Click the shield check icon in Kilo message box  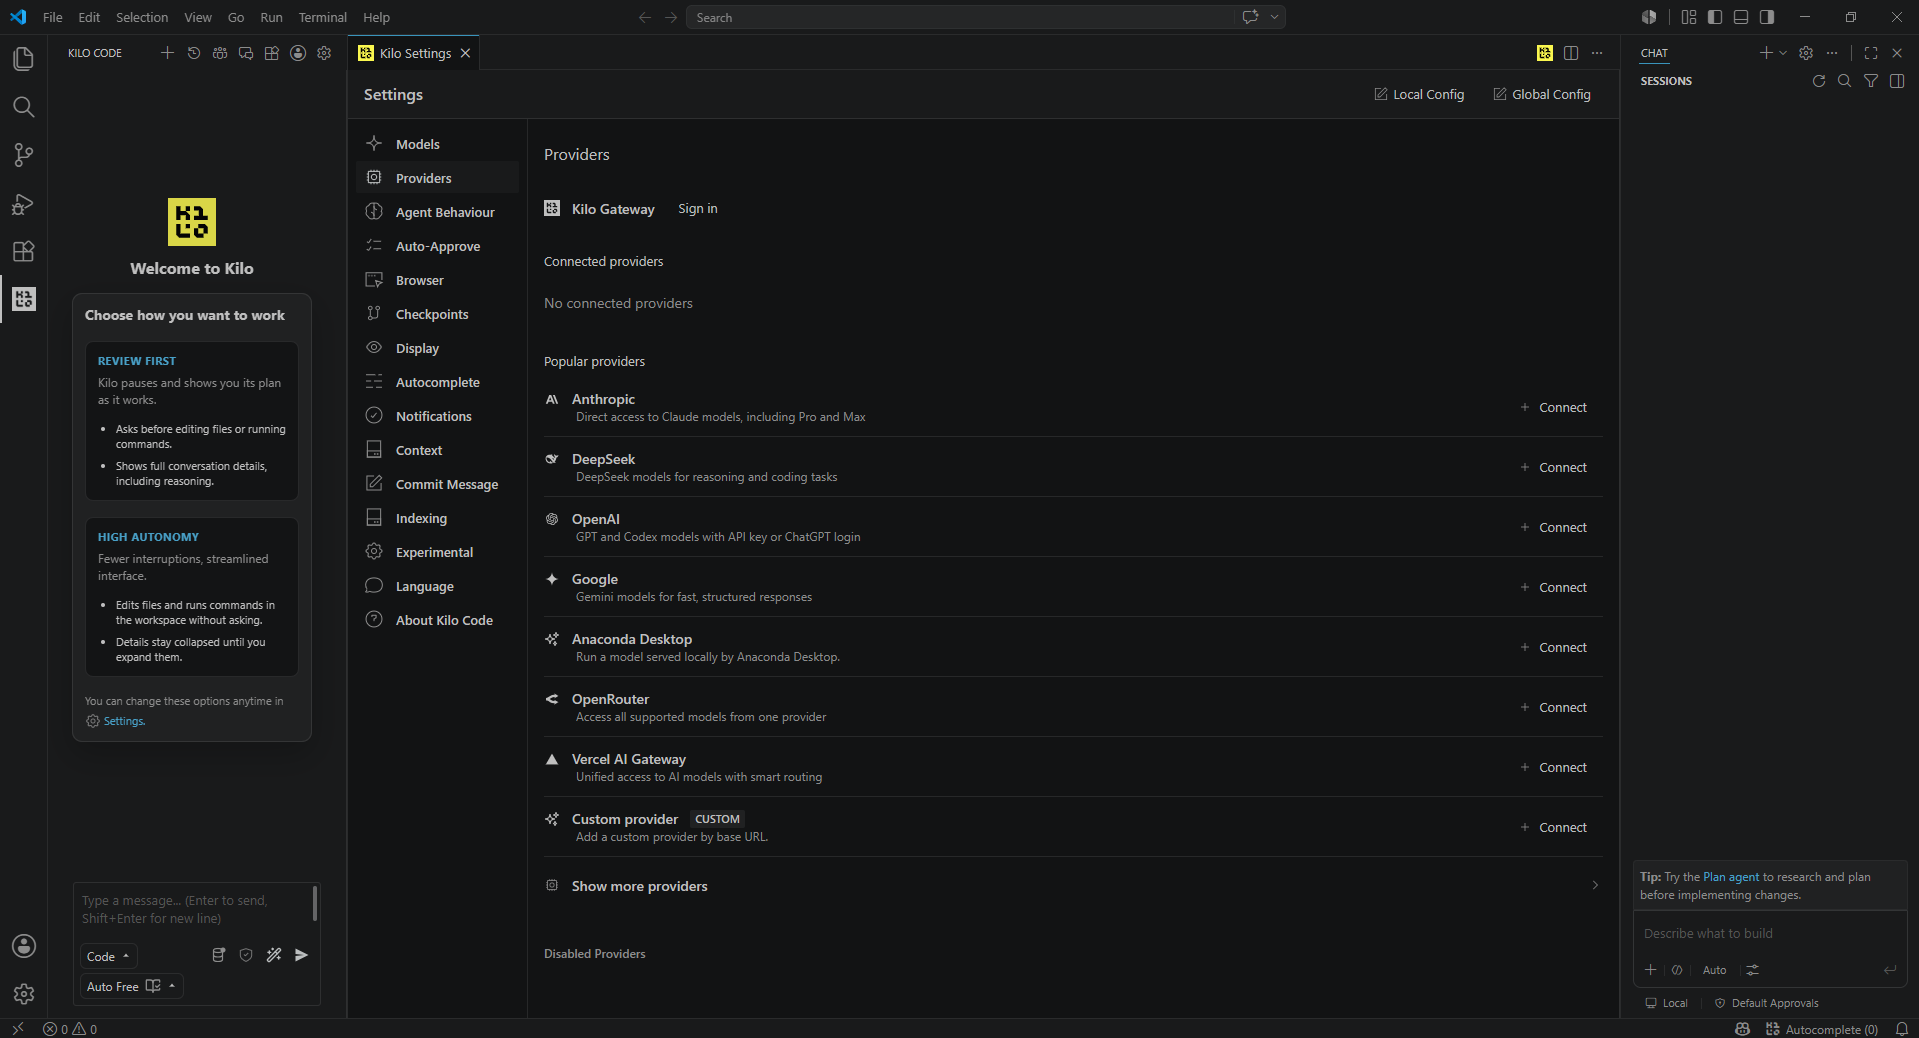[x=246, y=955]
